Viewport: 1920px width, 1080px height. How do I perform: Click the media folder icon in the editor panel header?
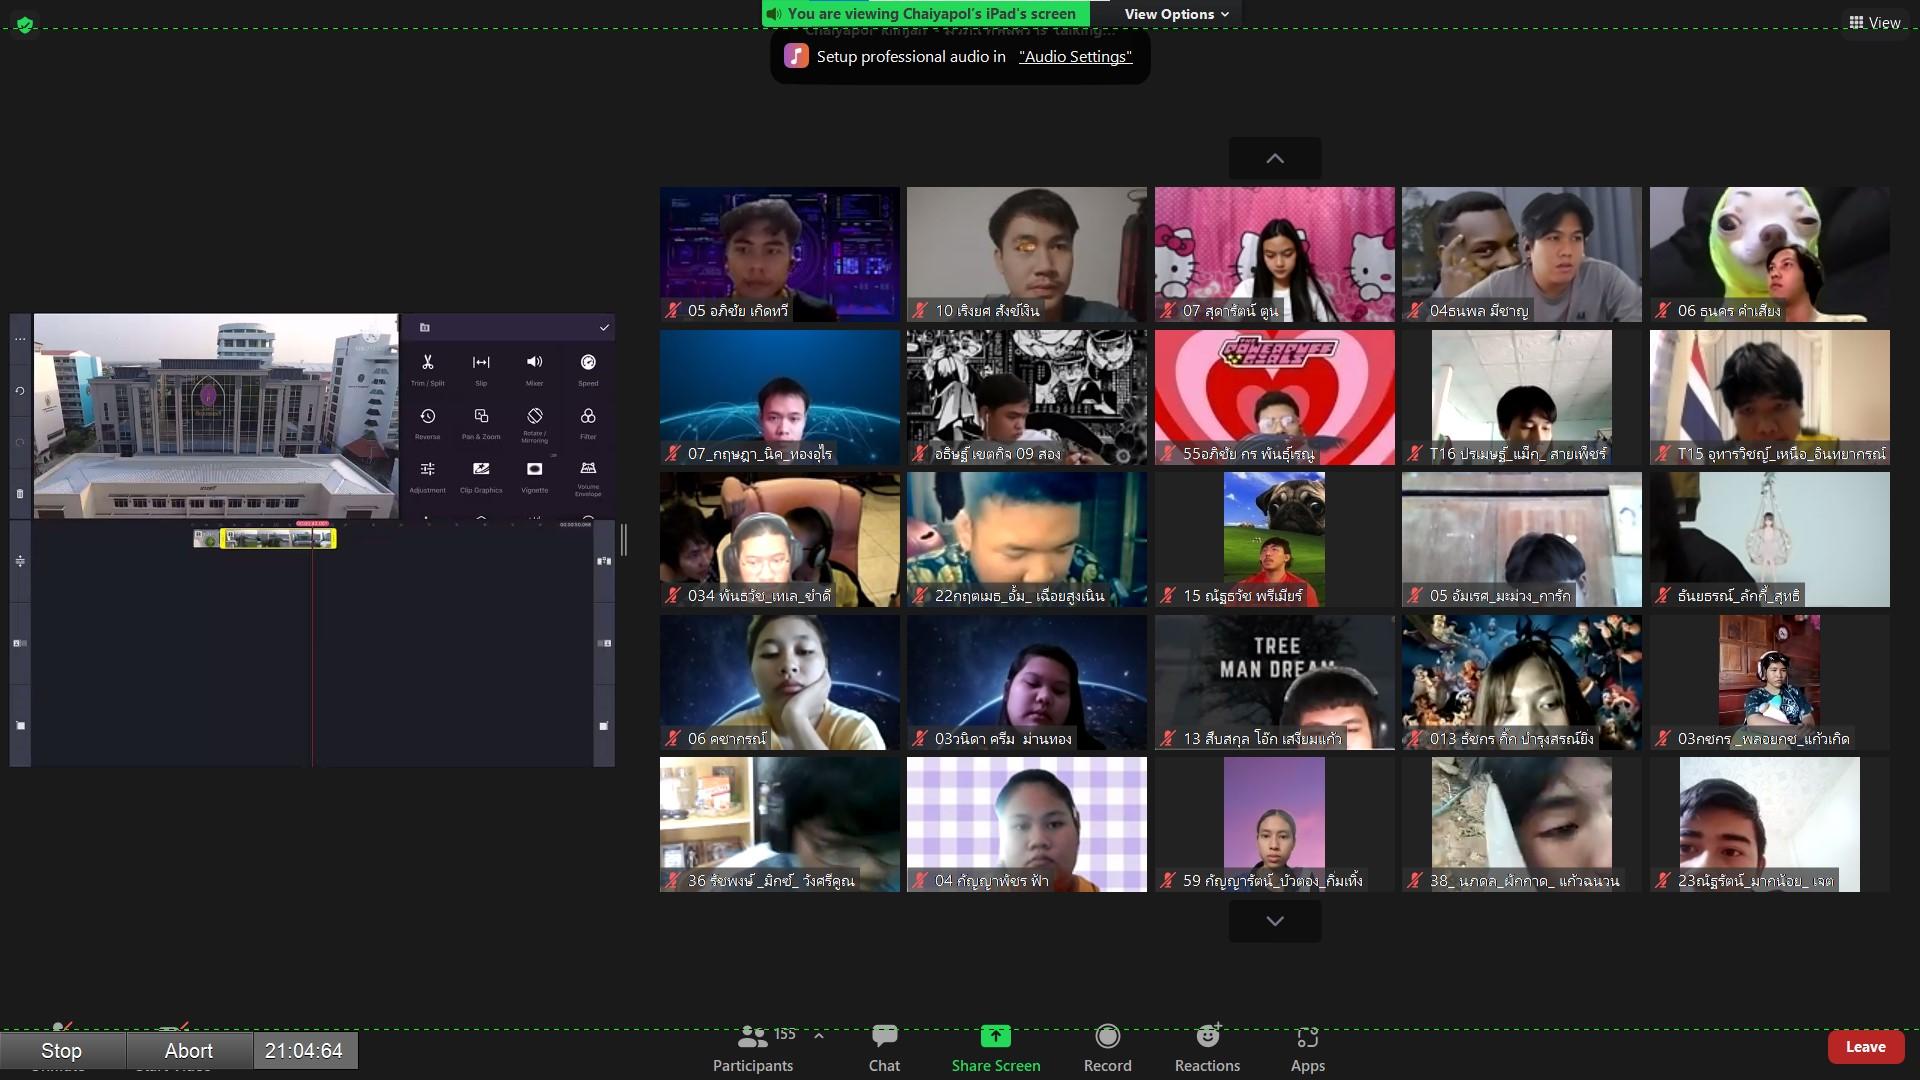[x=424, y=327]
